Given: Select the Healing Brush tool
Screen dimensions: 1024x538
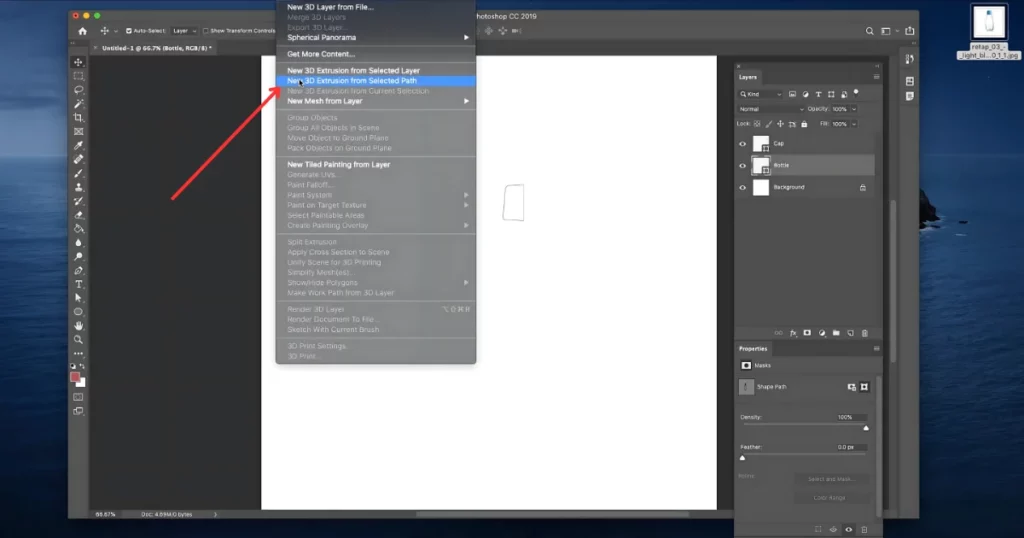Looking at the screenshot, I should coord(78,159).
